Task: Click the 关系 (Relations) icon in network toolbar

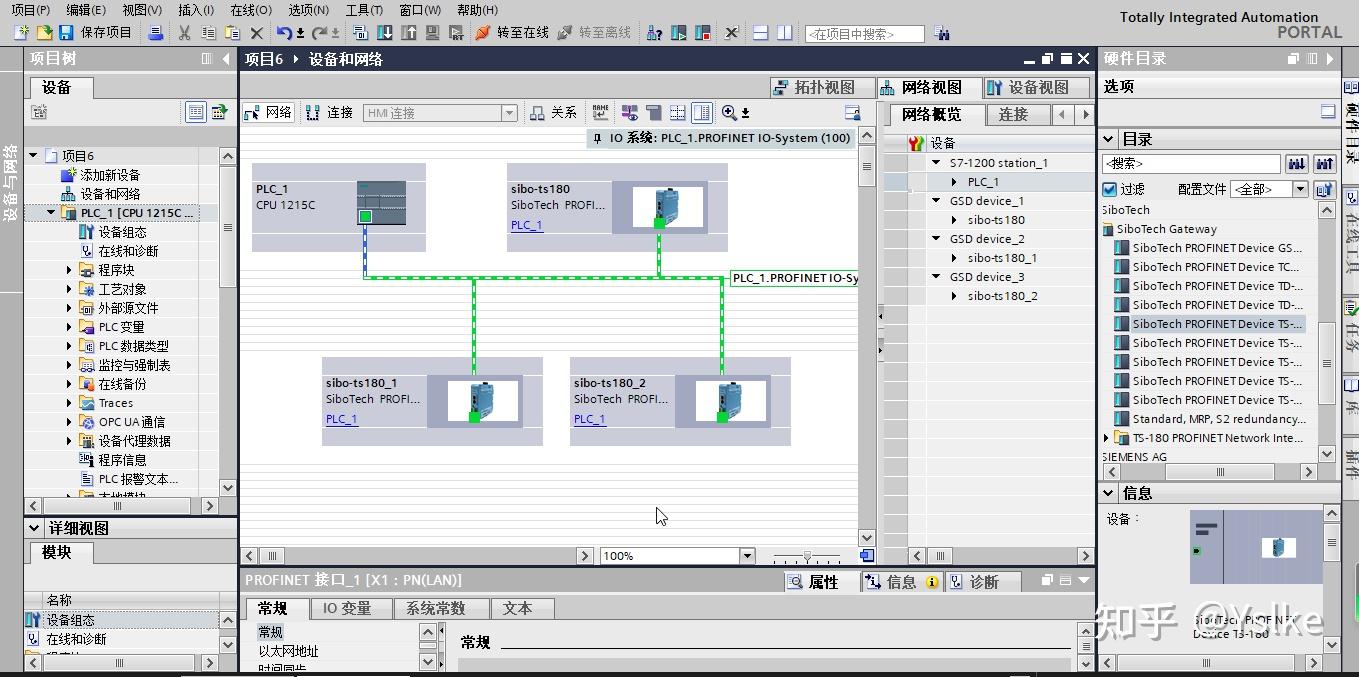Action: click(x=554, y=113)
